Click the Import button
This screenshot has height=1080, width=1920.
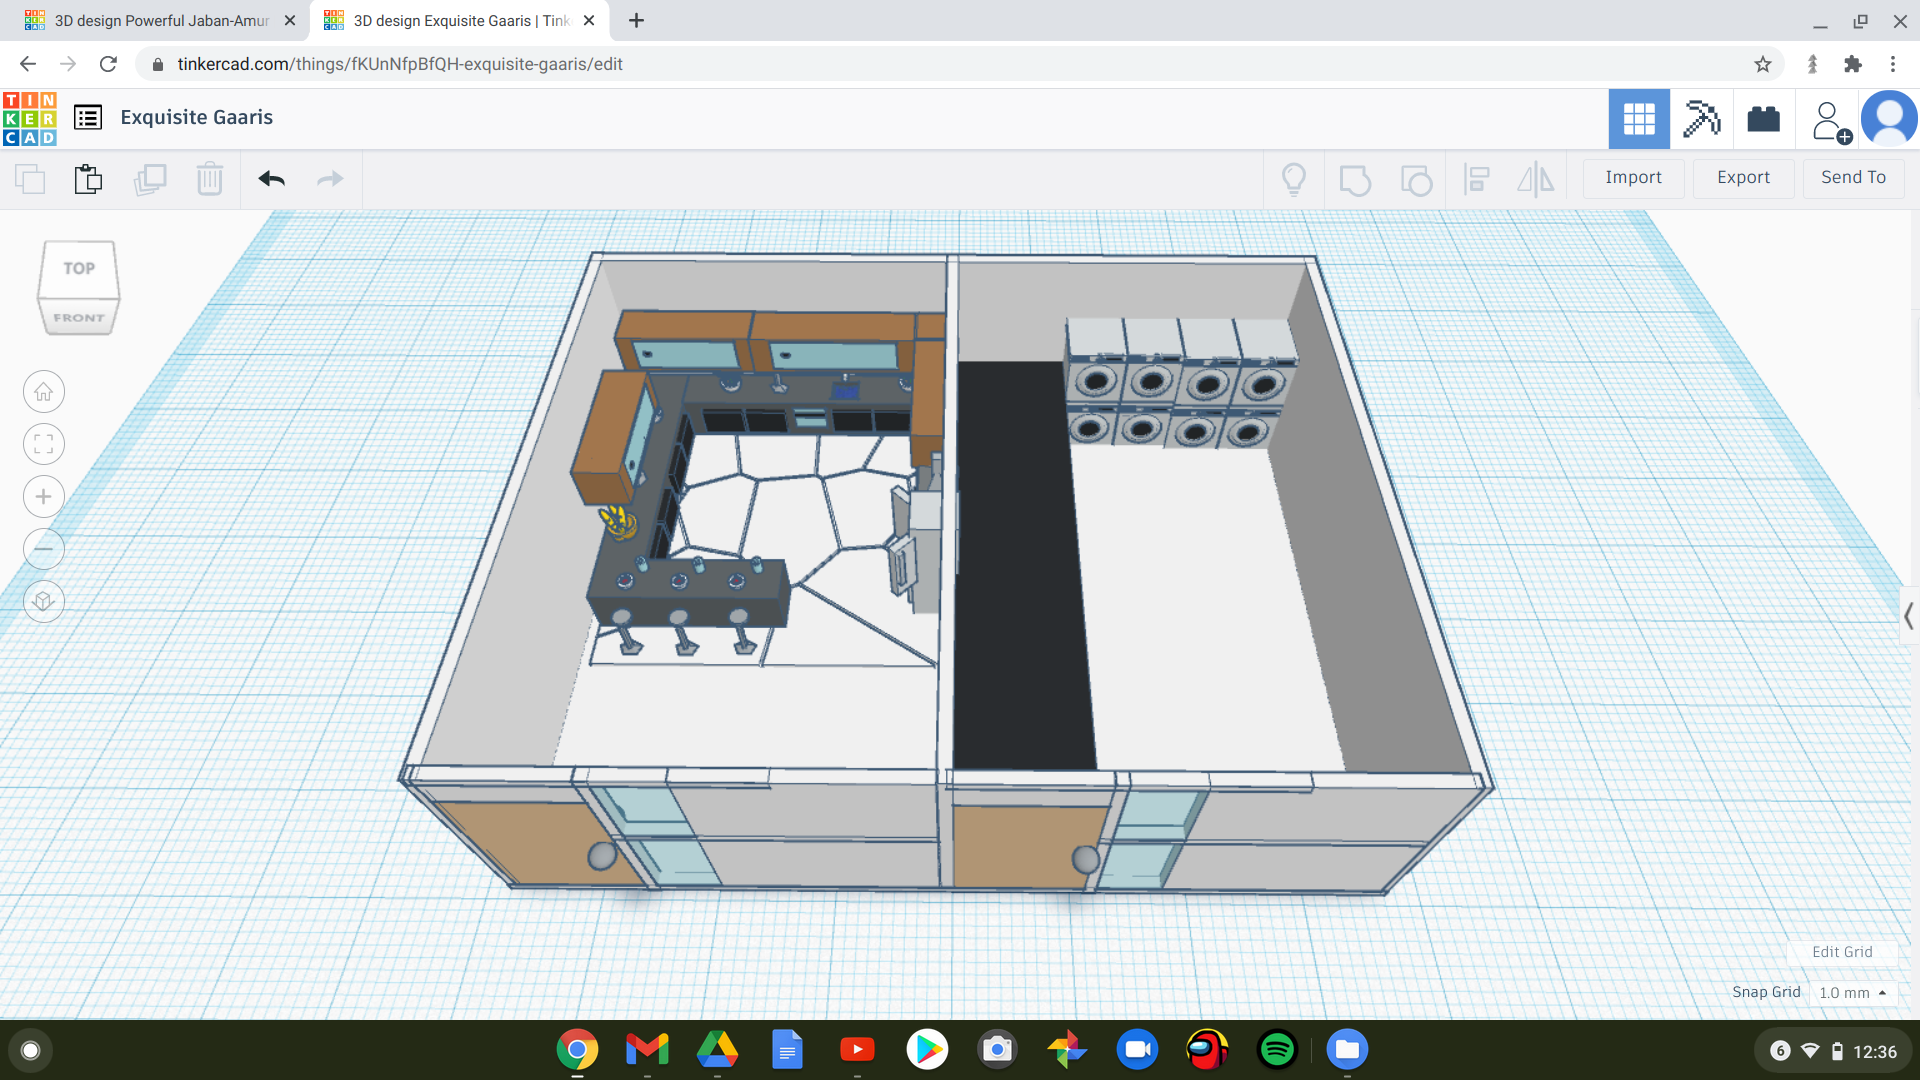(1633, 178)
